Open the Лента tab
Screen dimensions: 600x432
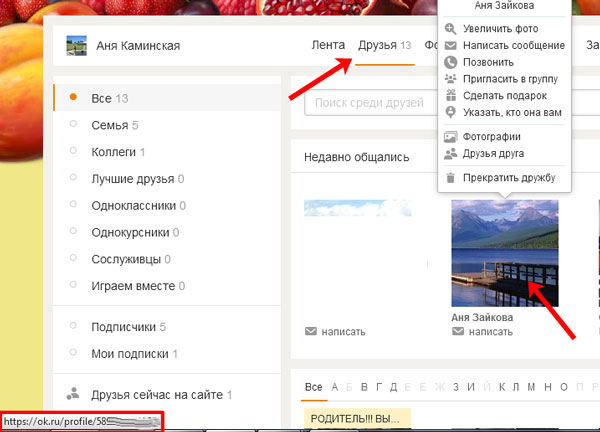(x=329, y=45)
